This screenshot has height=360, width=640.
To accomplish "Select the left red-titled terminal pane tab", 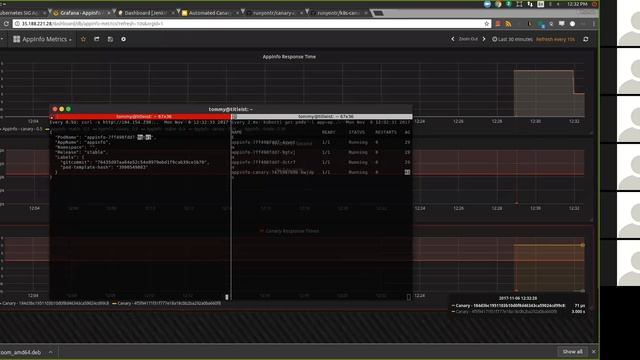I will point(140,117).
